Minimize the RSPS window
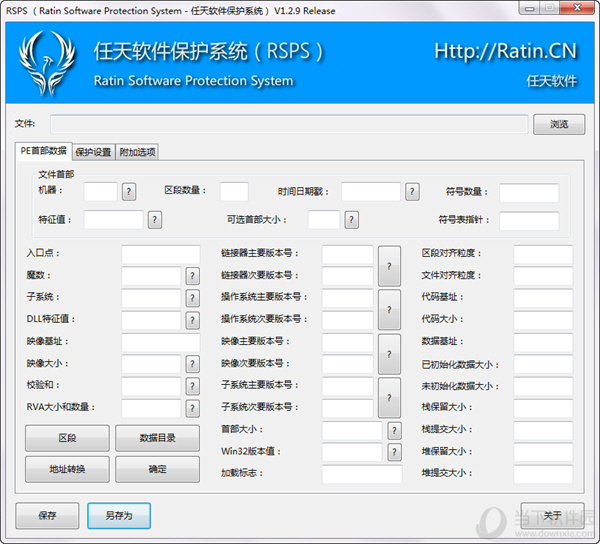The width and height of the screenshot is (600, 544). pos(530,8)
